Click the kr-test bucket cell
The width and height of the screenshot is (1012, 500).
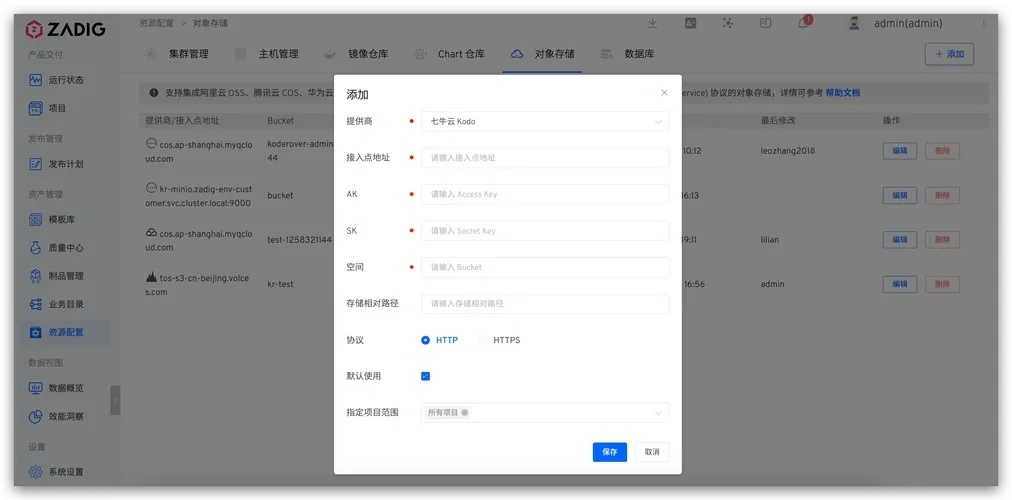coord(280,285)
